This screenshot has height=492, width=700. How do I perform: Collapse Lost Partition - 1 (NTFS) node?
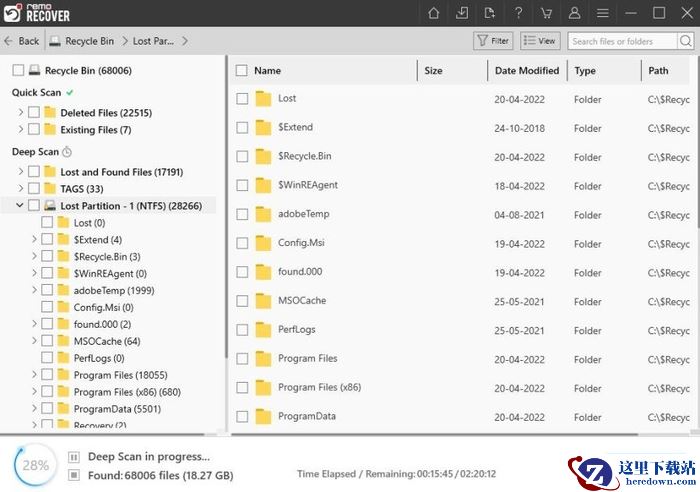[20, 205]
